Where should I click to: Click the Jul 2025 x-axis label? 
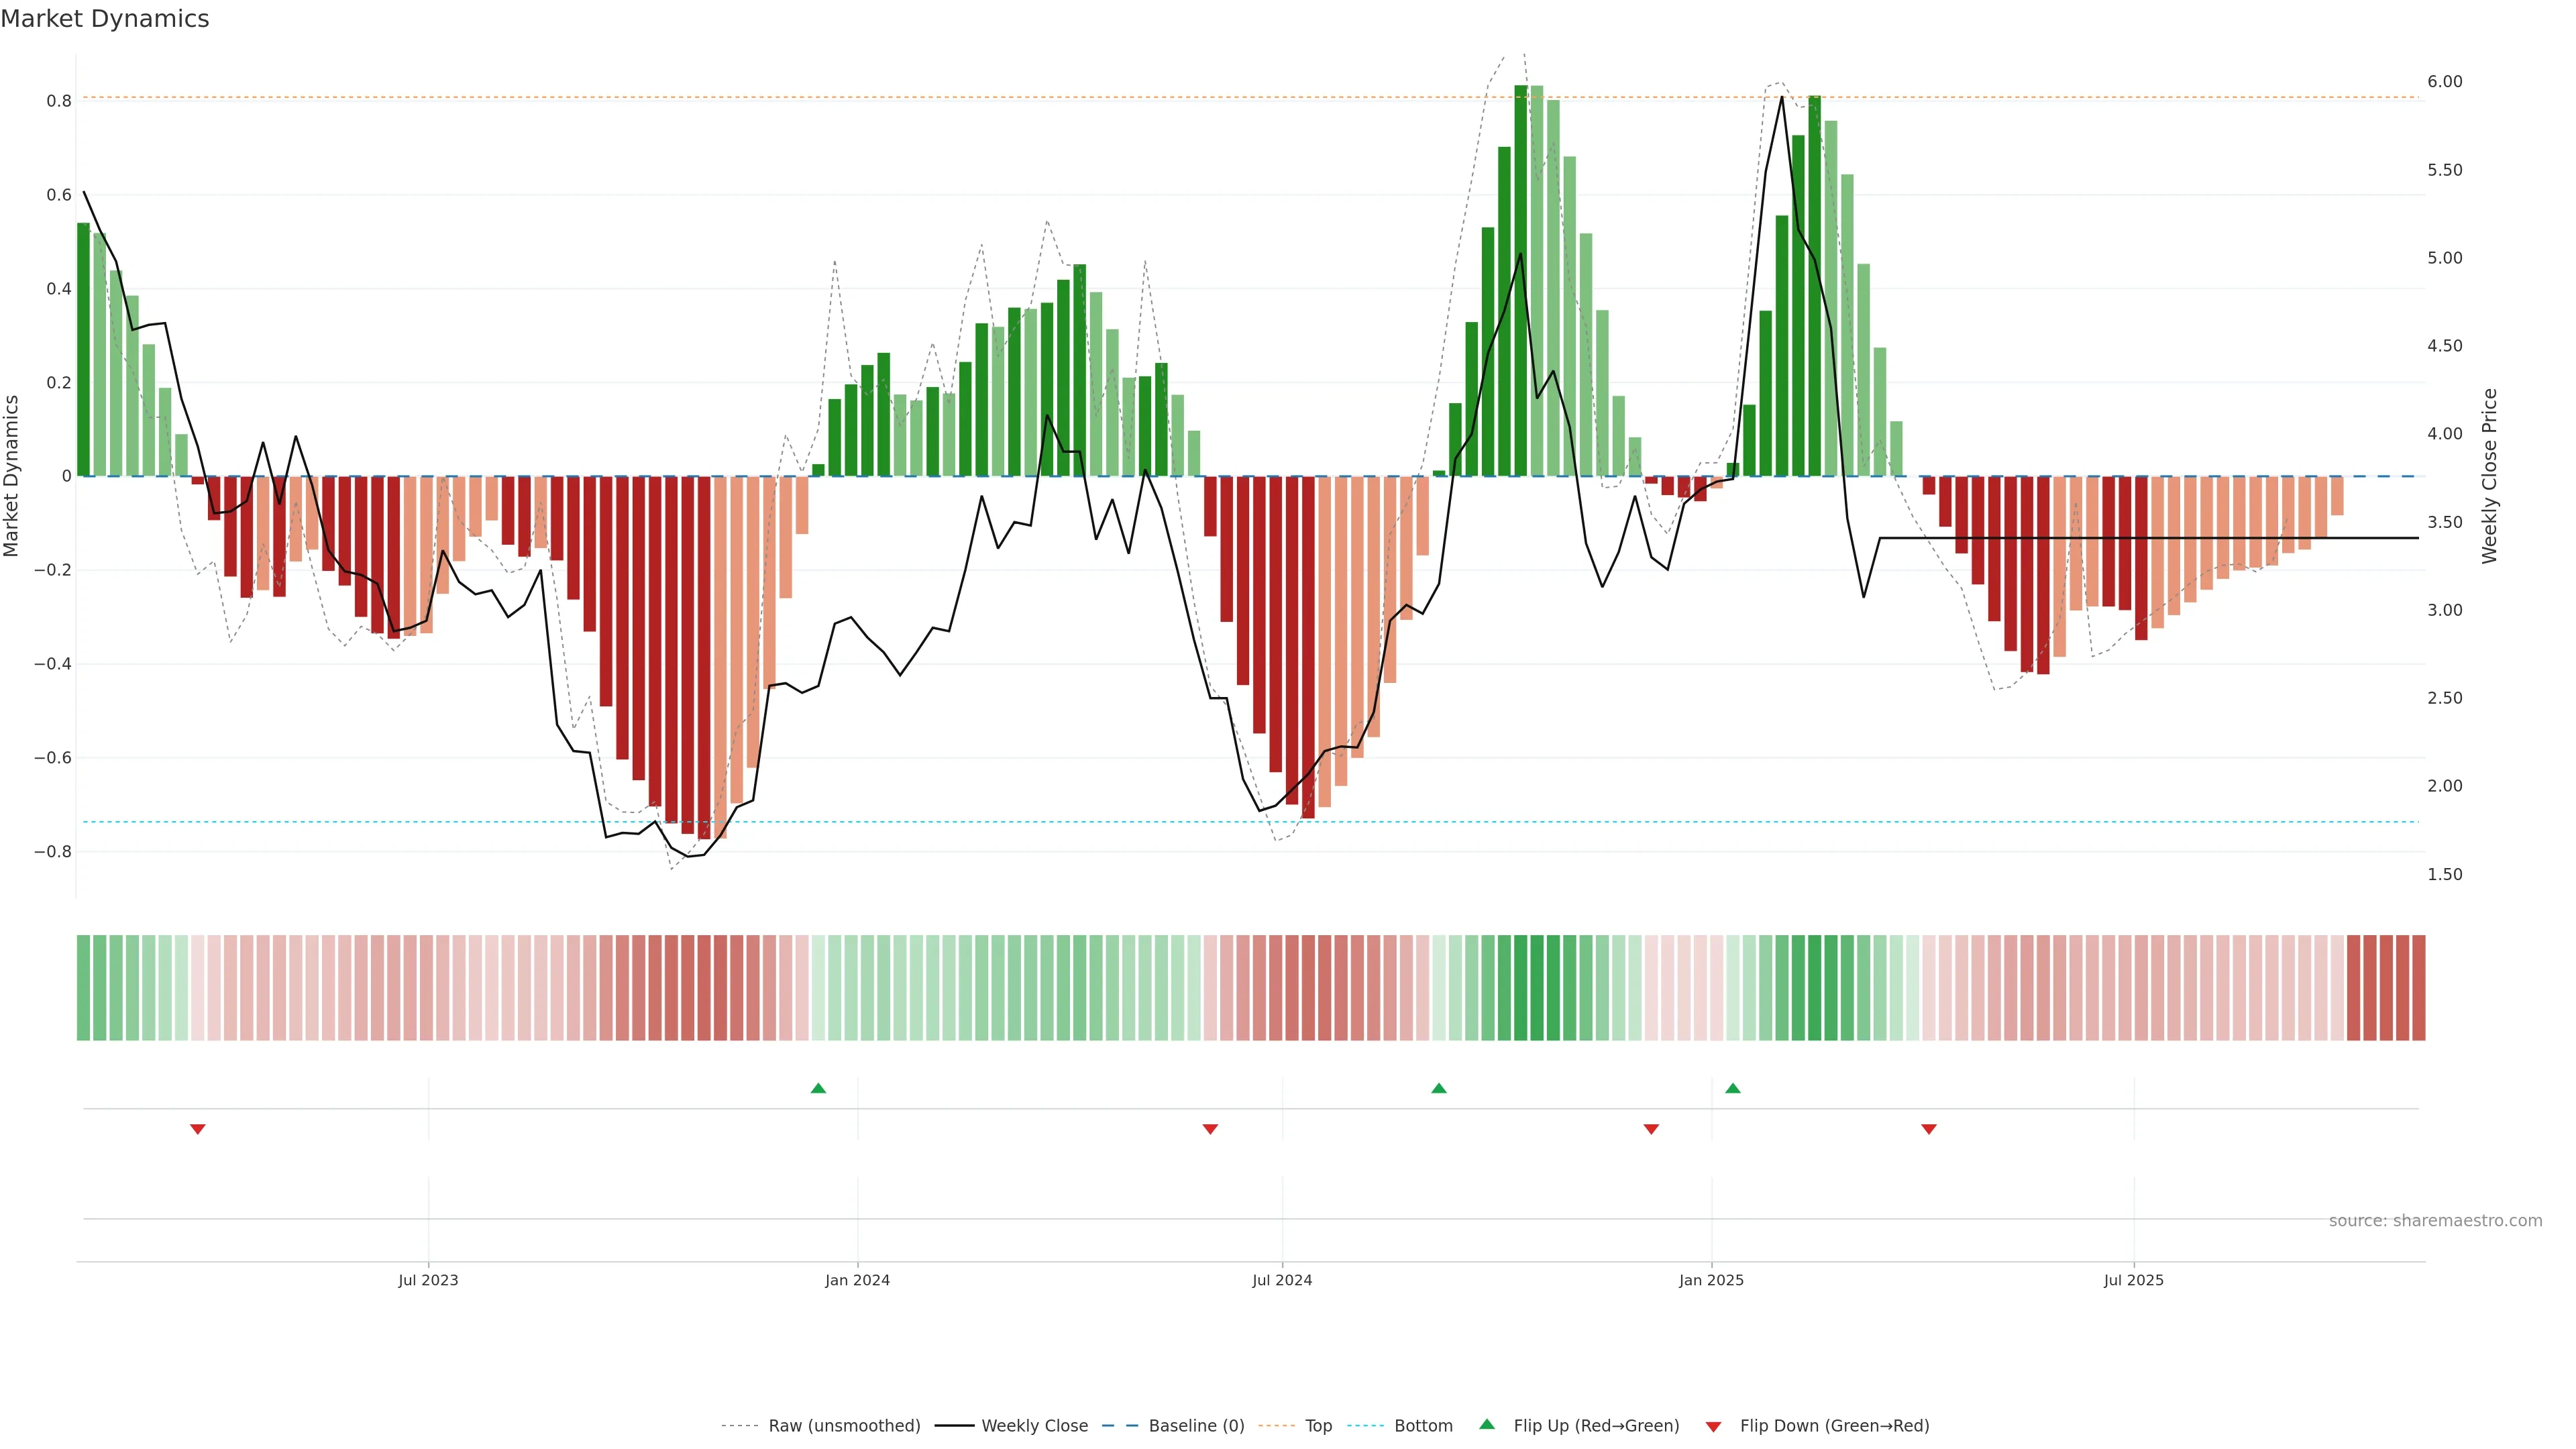click(x=2133, y=1280)
